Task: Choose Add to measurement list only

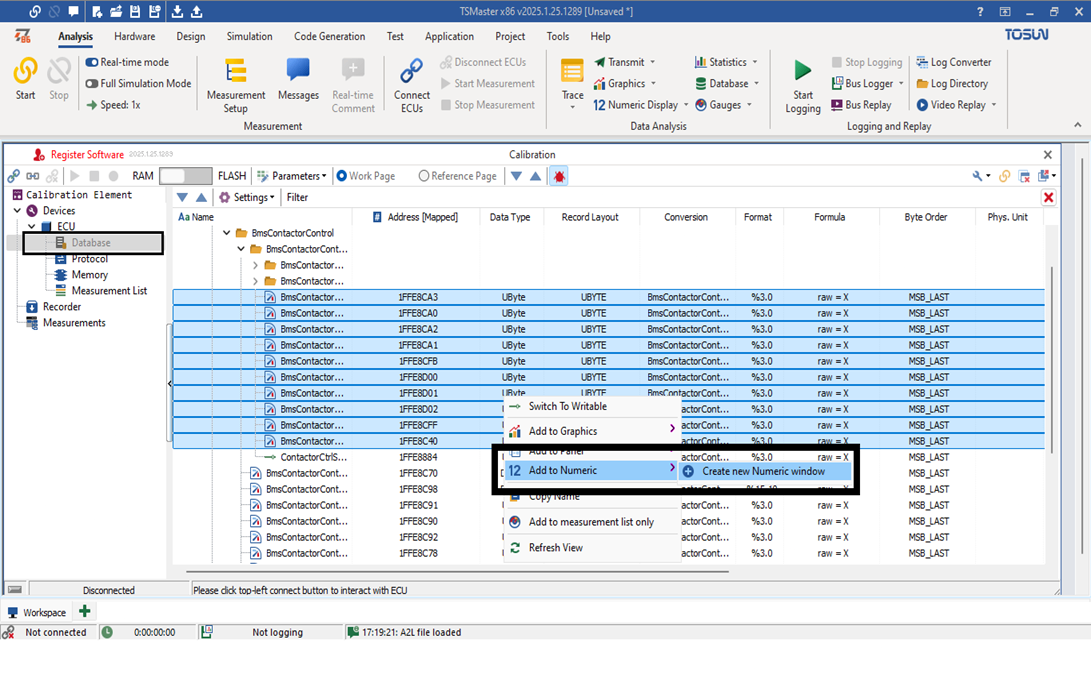Action: [591, 522]
